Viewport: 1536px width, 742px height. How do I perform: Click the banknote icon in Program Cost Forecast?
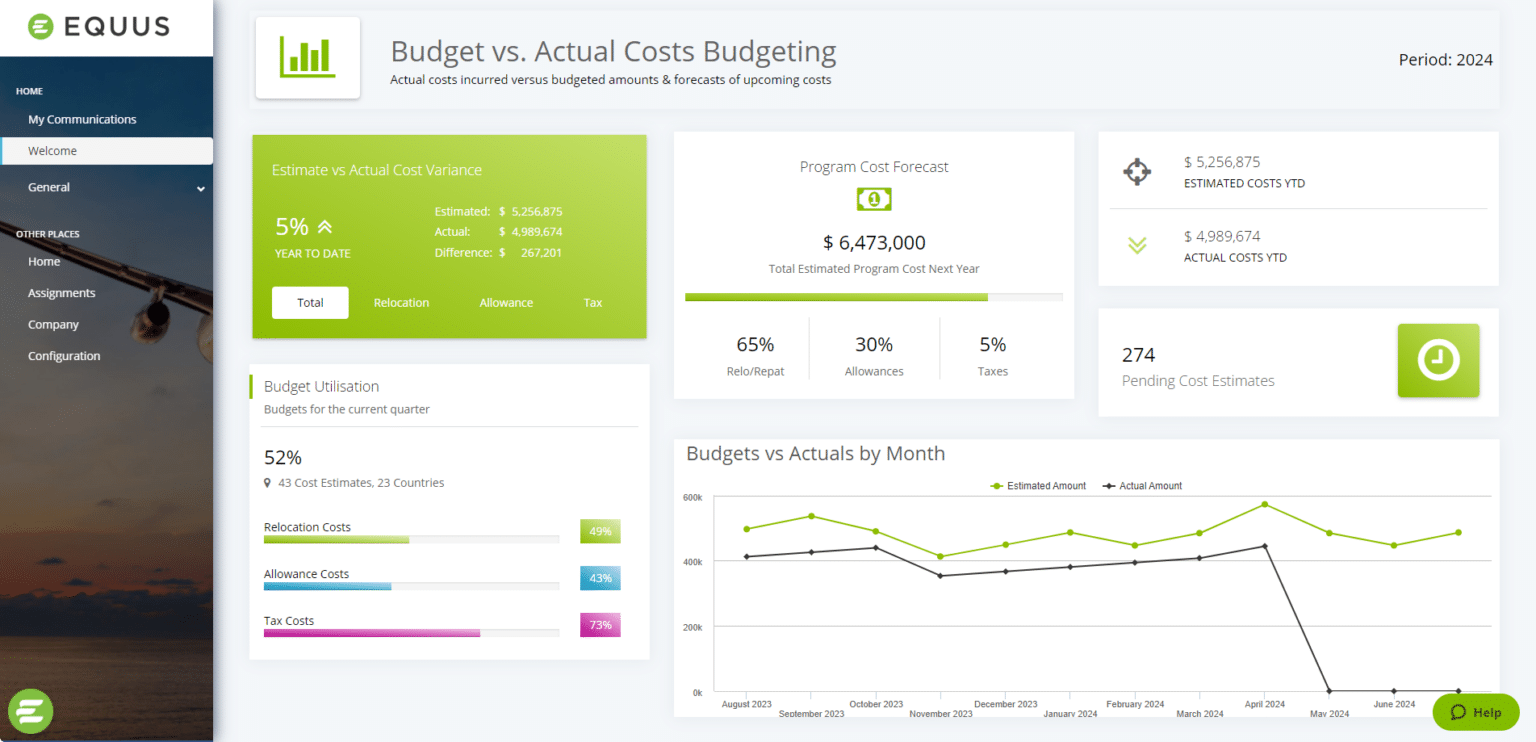873,198
